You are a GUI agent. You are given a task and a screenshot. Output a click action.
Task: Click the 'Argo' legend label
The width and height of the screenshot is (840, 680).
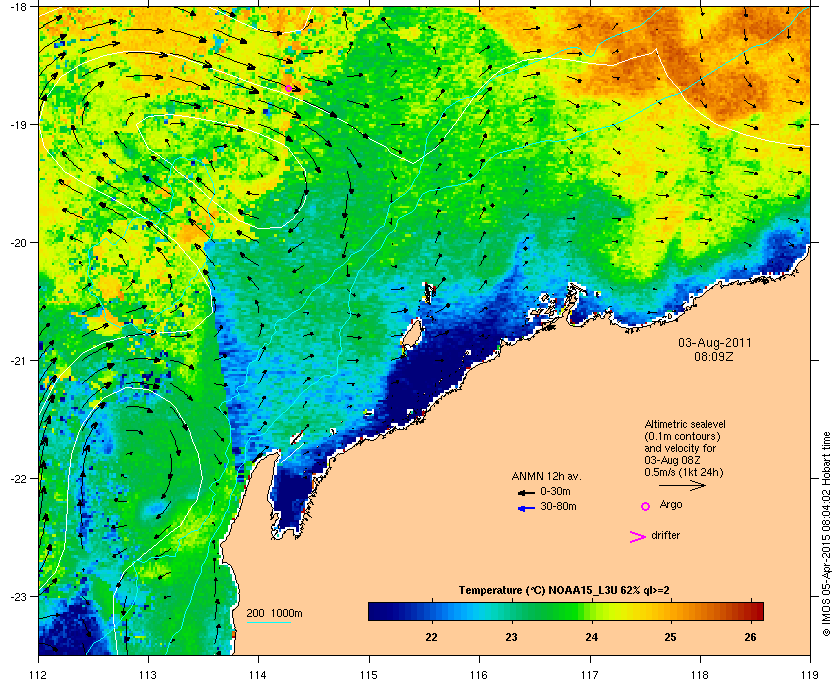tap(671, 505)
